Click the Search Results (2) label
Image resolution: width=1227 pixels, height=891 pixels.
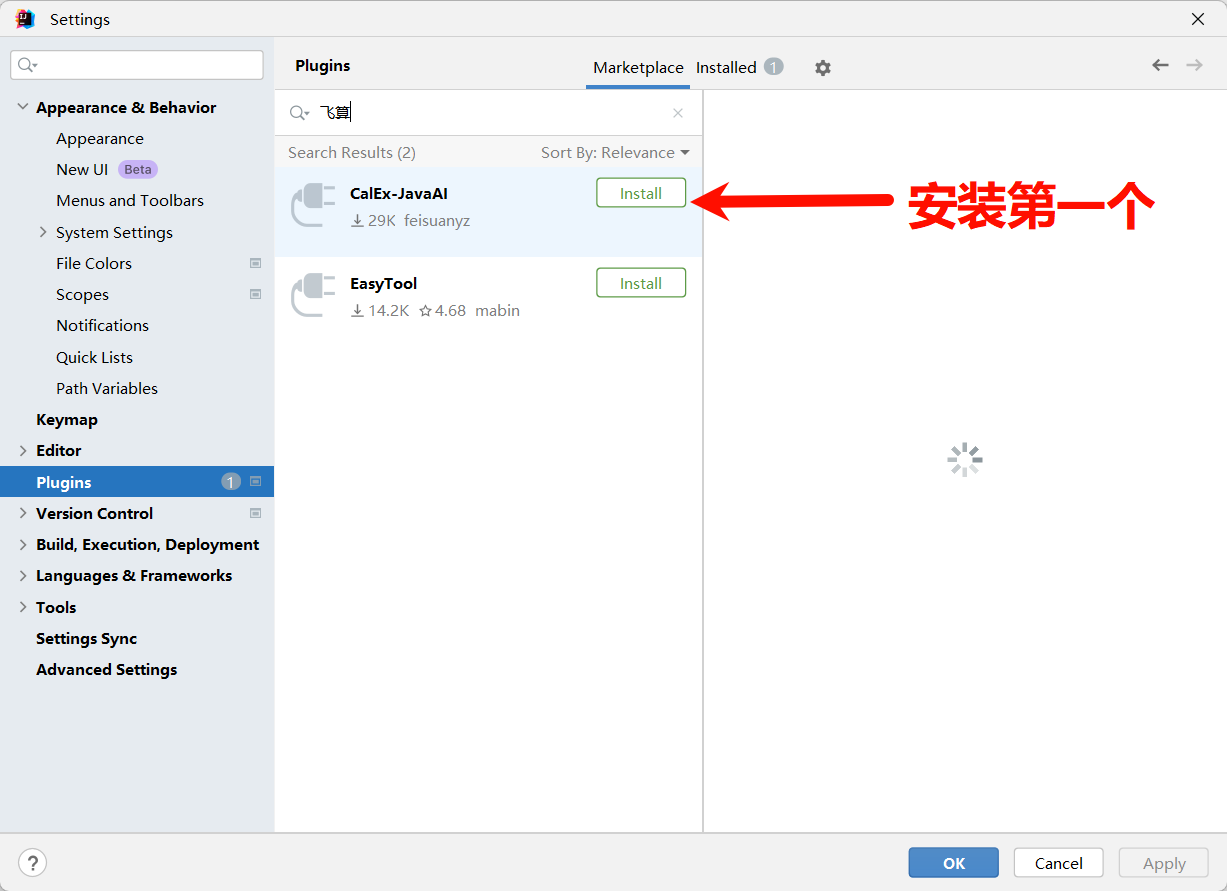(352, 152)
